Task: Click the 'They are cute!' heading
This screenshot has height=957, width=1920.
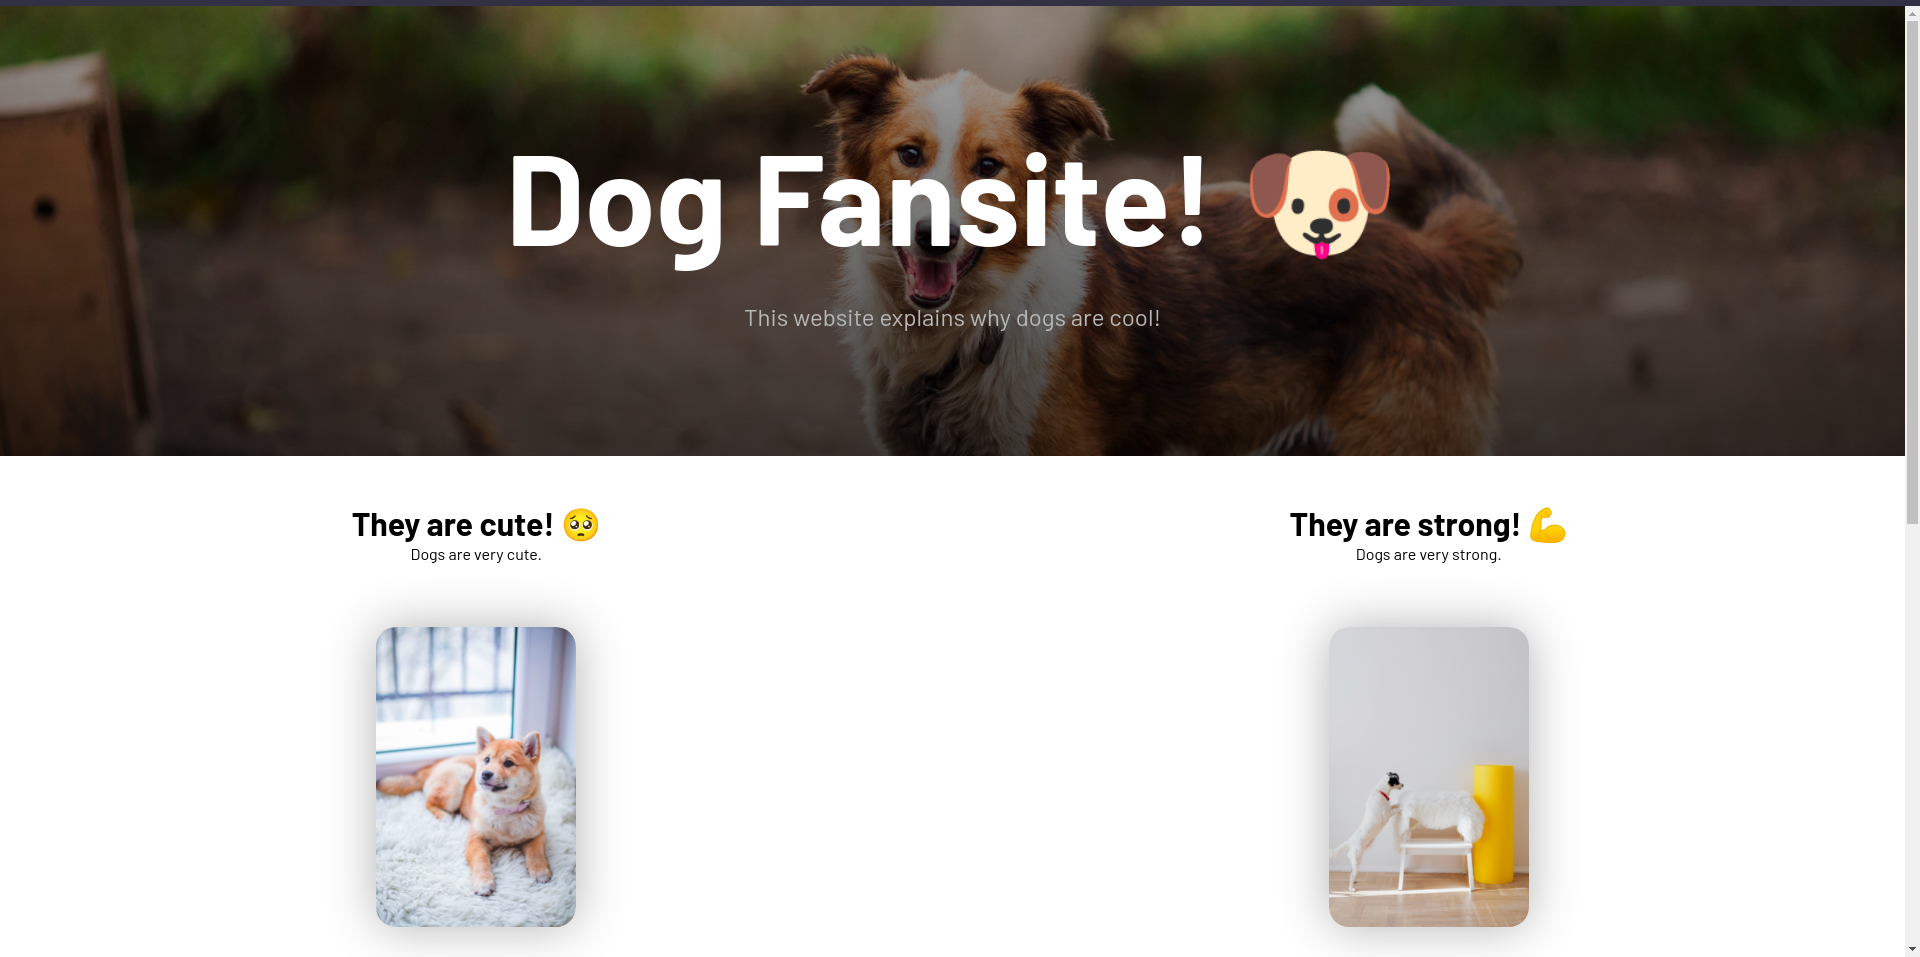Action: click(x=453, y=525)
